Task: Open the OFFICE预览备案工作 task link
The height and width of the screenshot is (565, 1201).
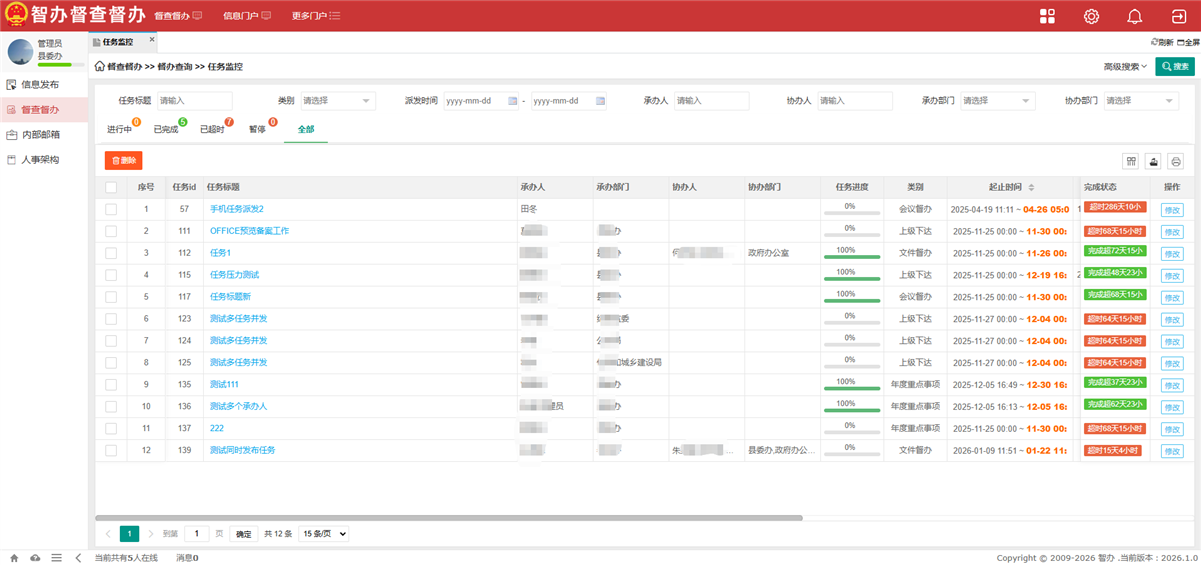Action: (x=249, y=231)
